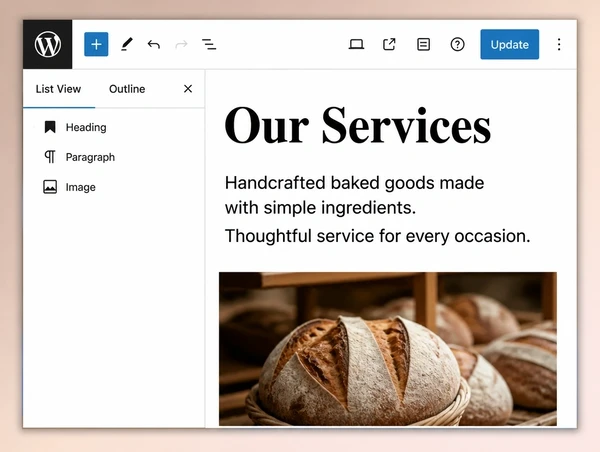The height and width of the screenshot is (452, 600).
Task: Click the WordPress logo button
Action: click(x=47, y=44)
